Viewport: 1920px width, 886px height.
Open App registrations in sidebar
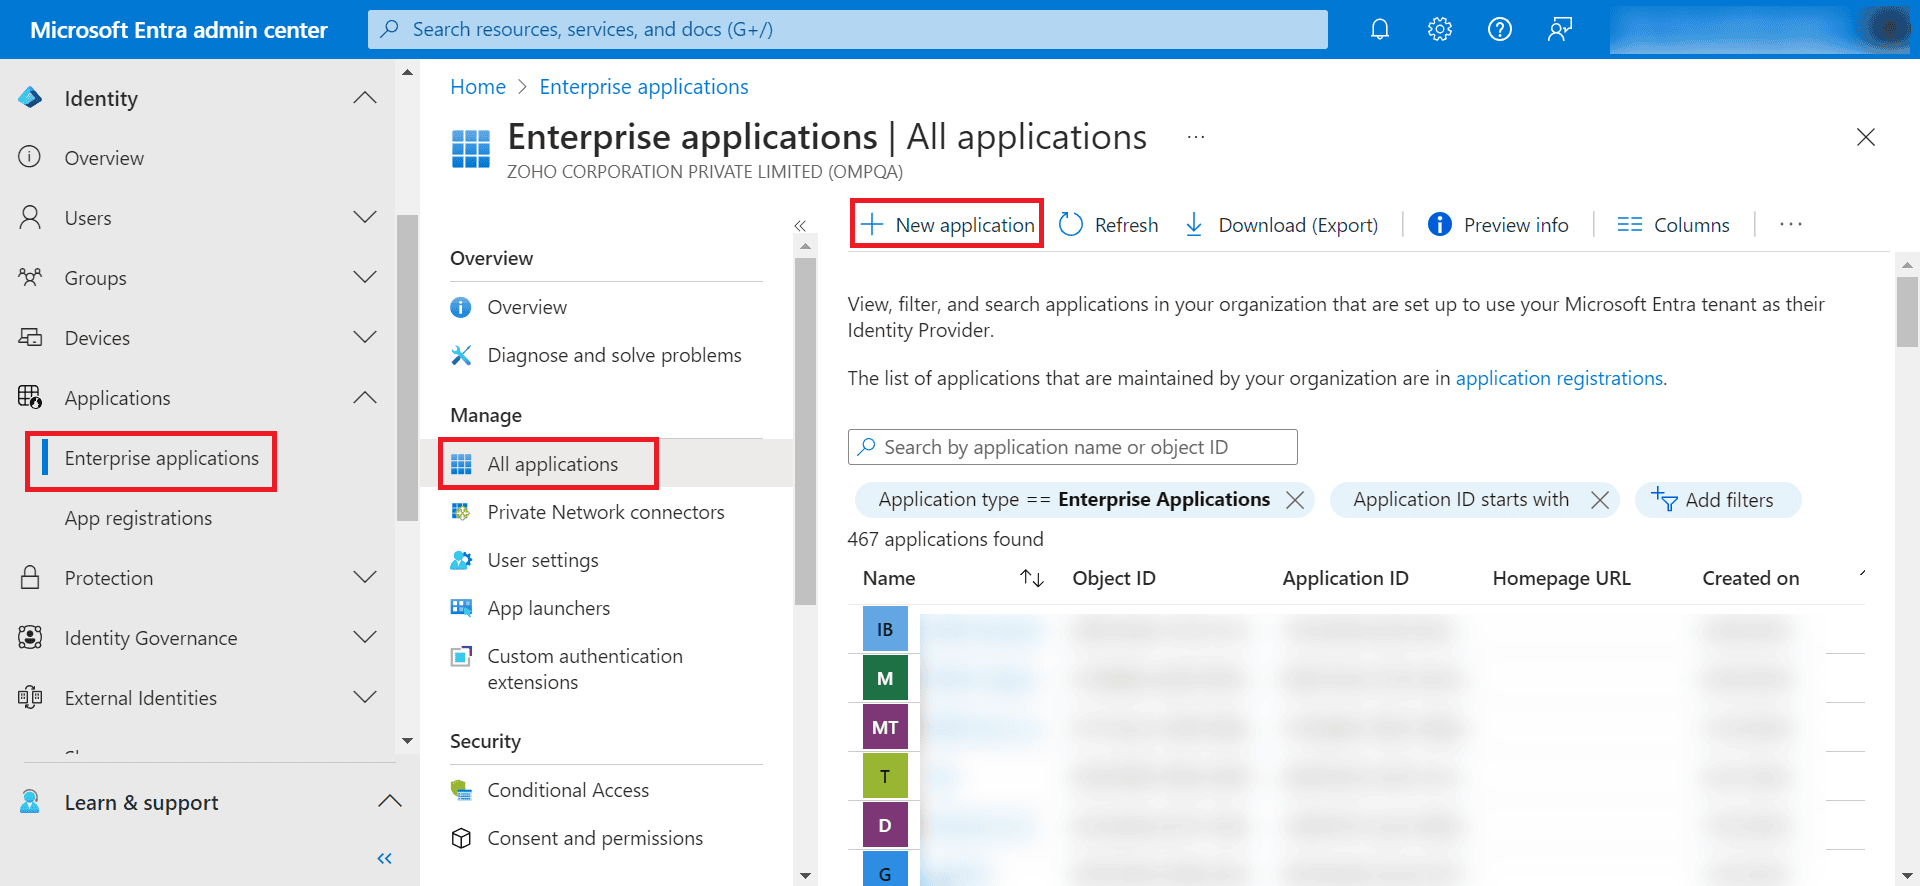click(138, 518)
